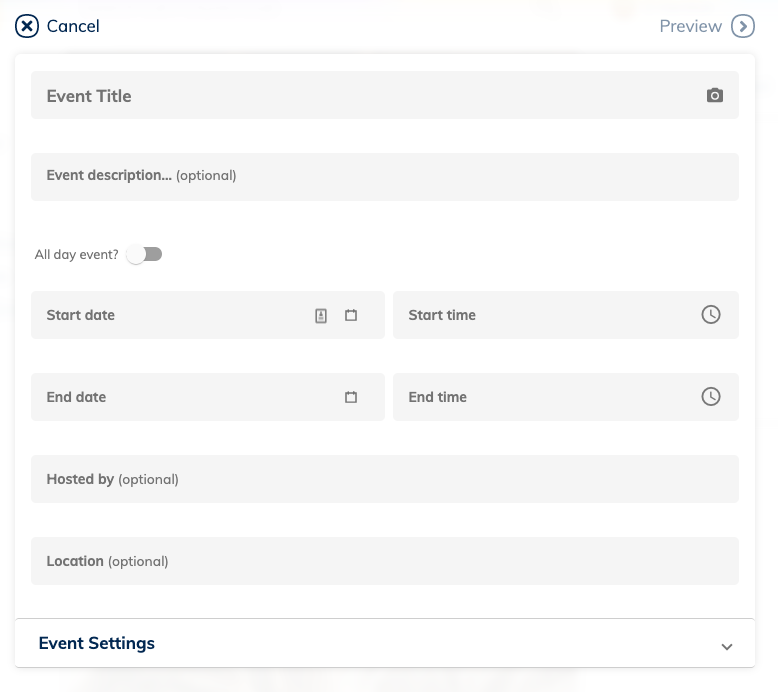The height and width of the screenshot is (692, 778).
Task: Click the Location optional field
Action: 385,561
